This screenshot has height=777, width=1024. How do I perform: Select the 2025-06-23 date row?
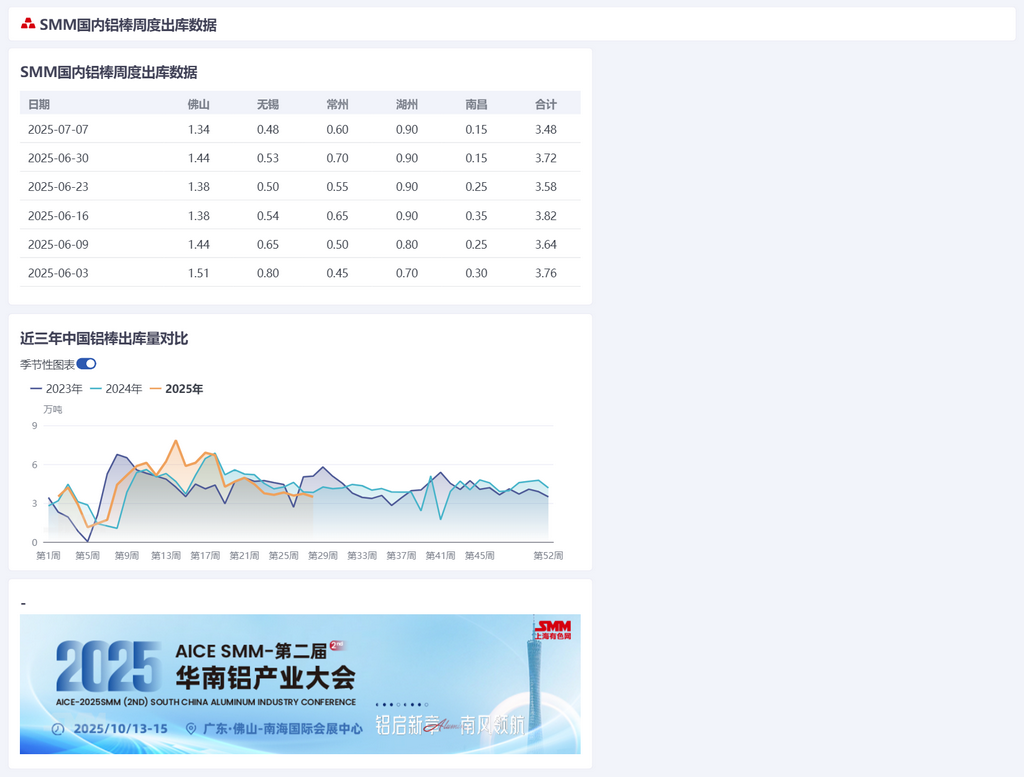click(x=300, y=187)
